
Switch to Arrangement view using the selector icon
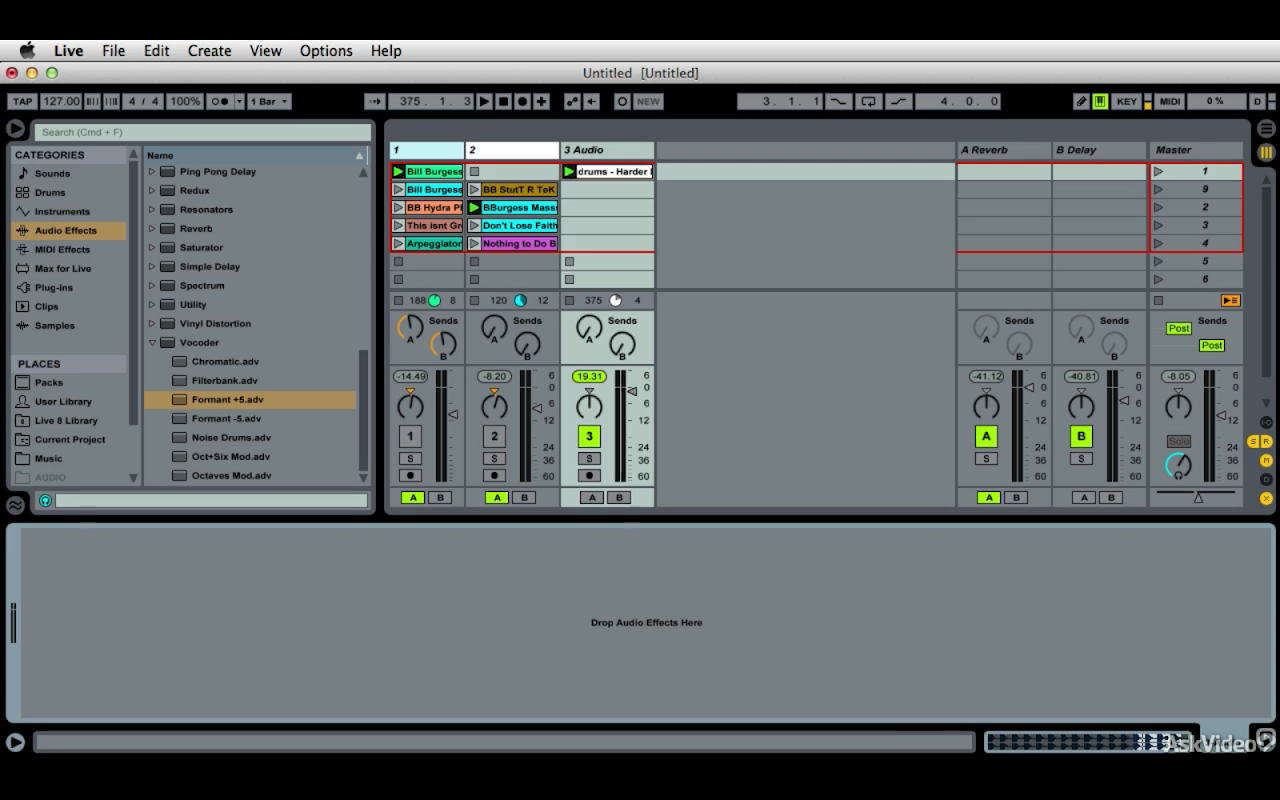tap(1266, 129)
